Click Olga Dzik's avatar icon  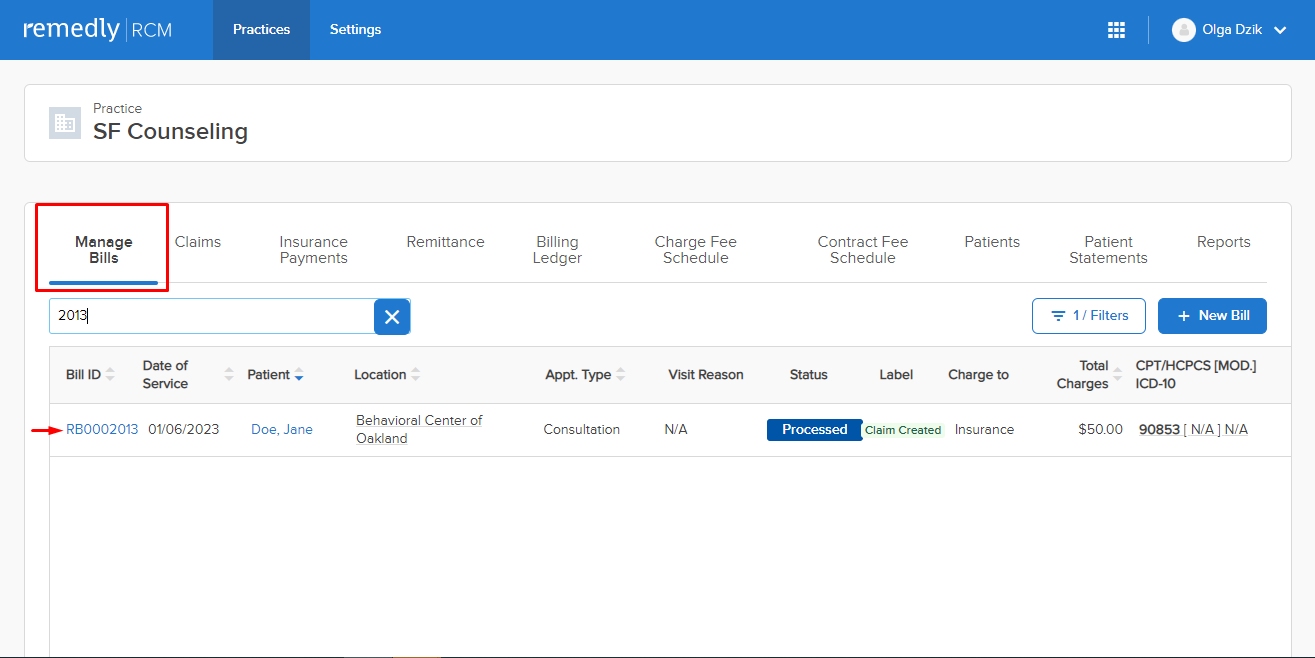coord(1184,30)
